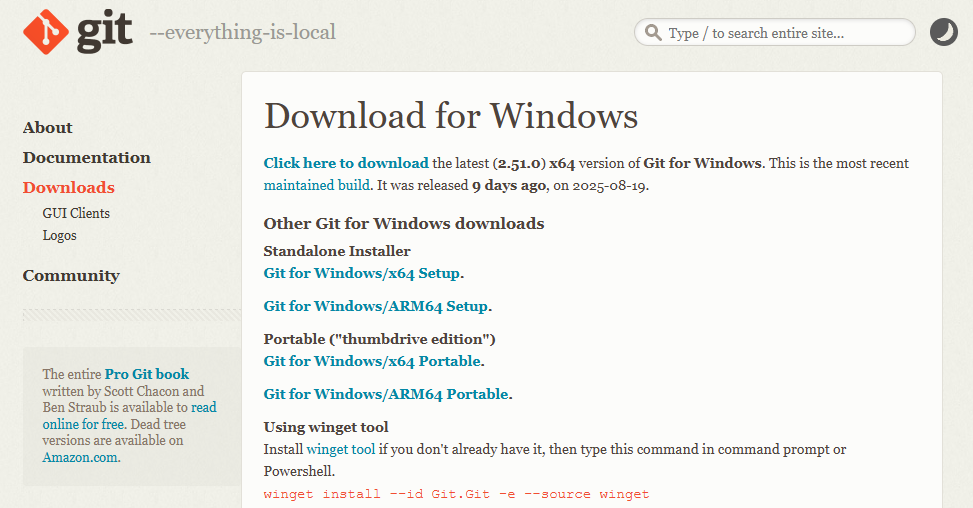Open the Pro Git book link
The height and width of the screenshot is (508, 973).
pyautogui.click(x=147, y=374)
